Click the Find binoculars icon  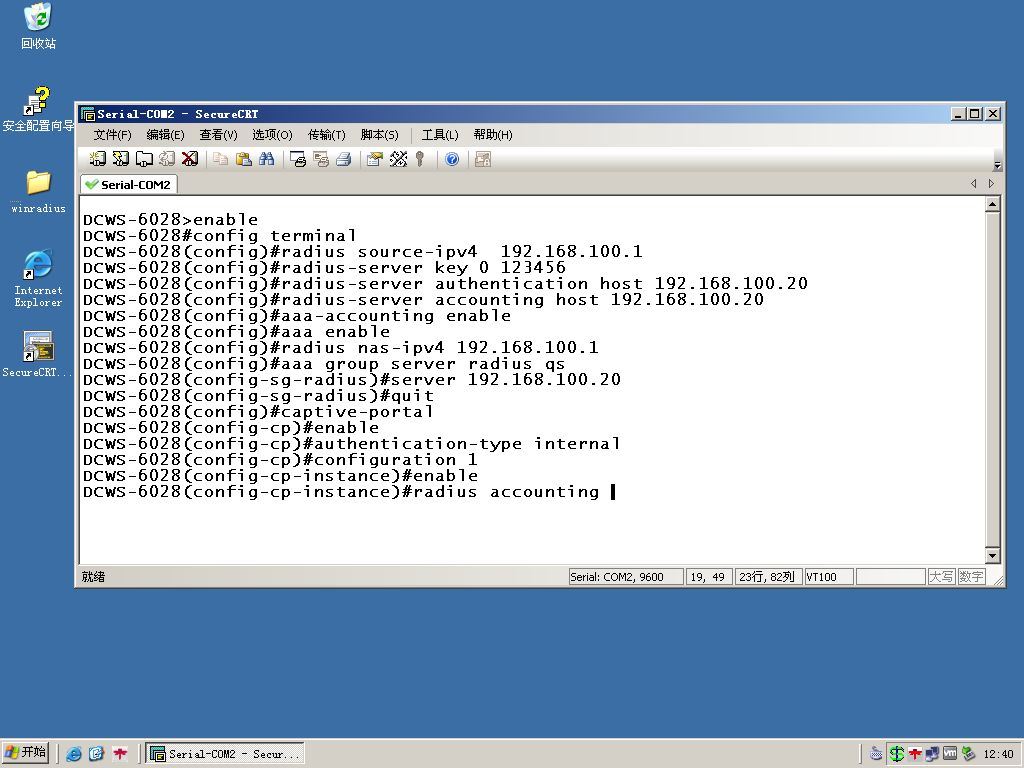(266, 159)
